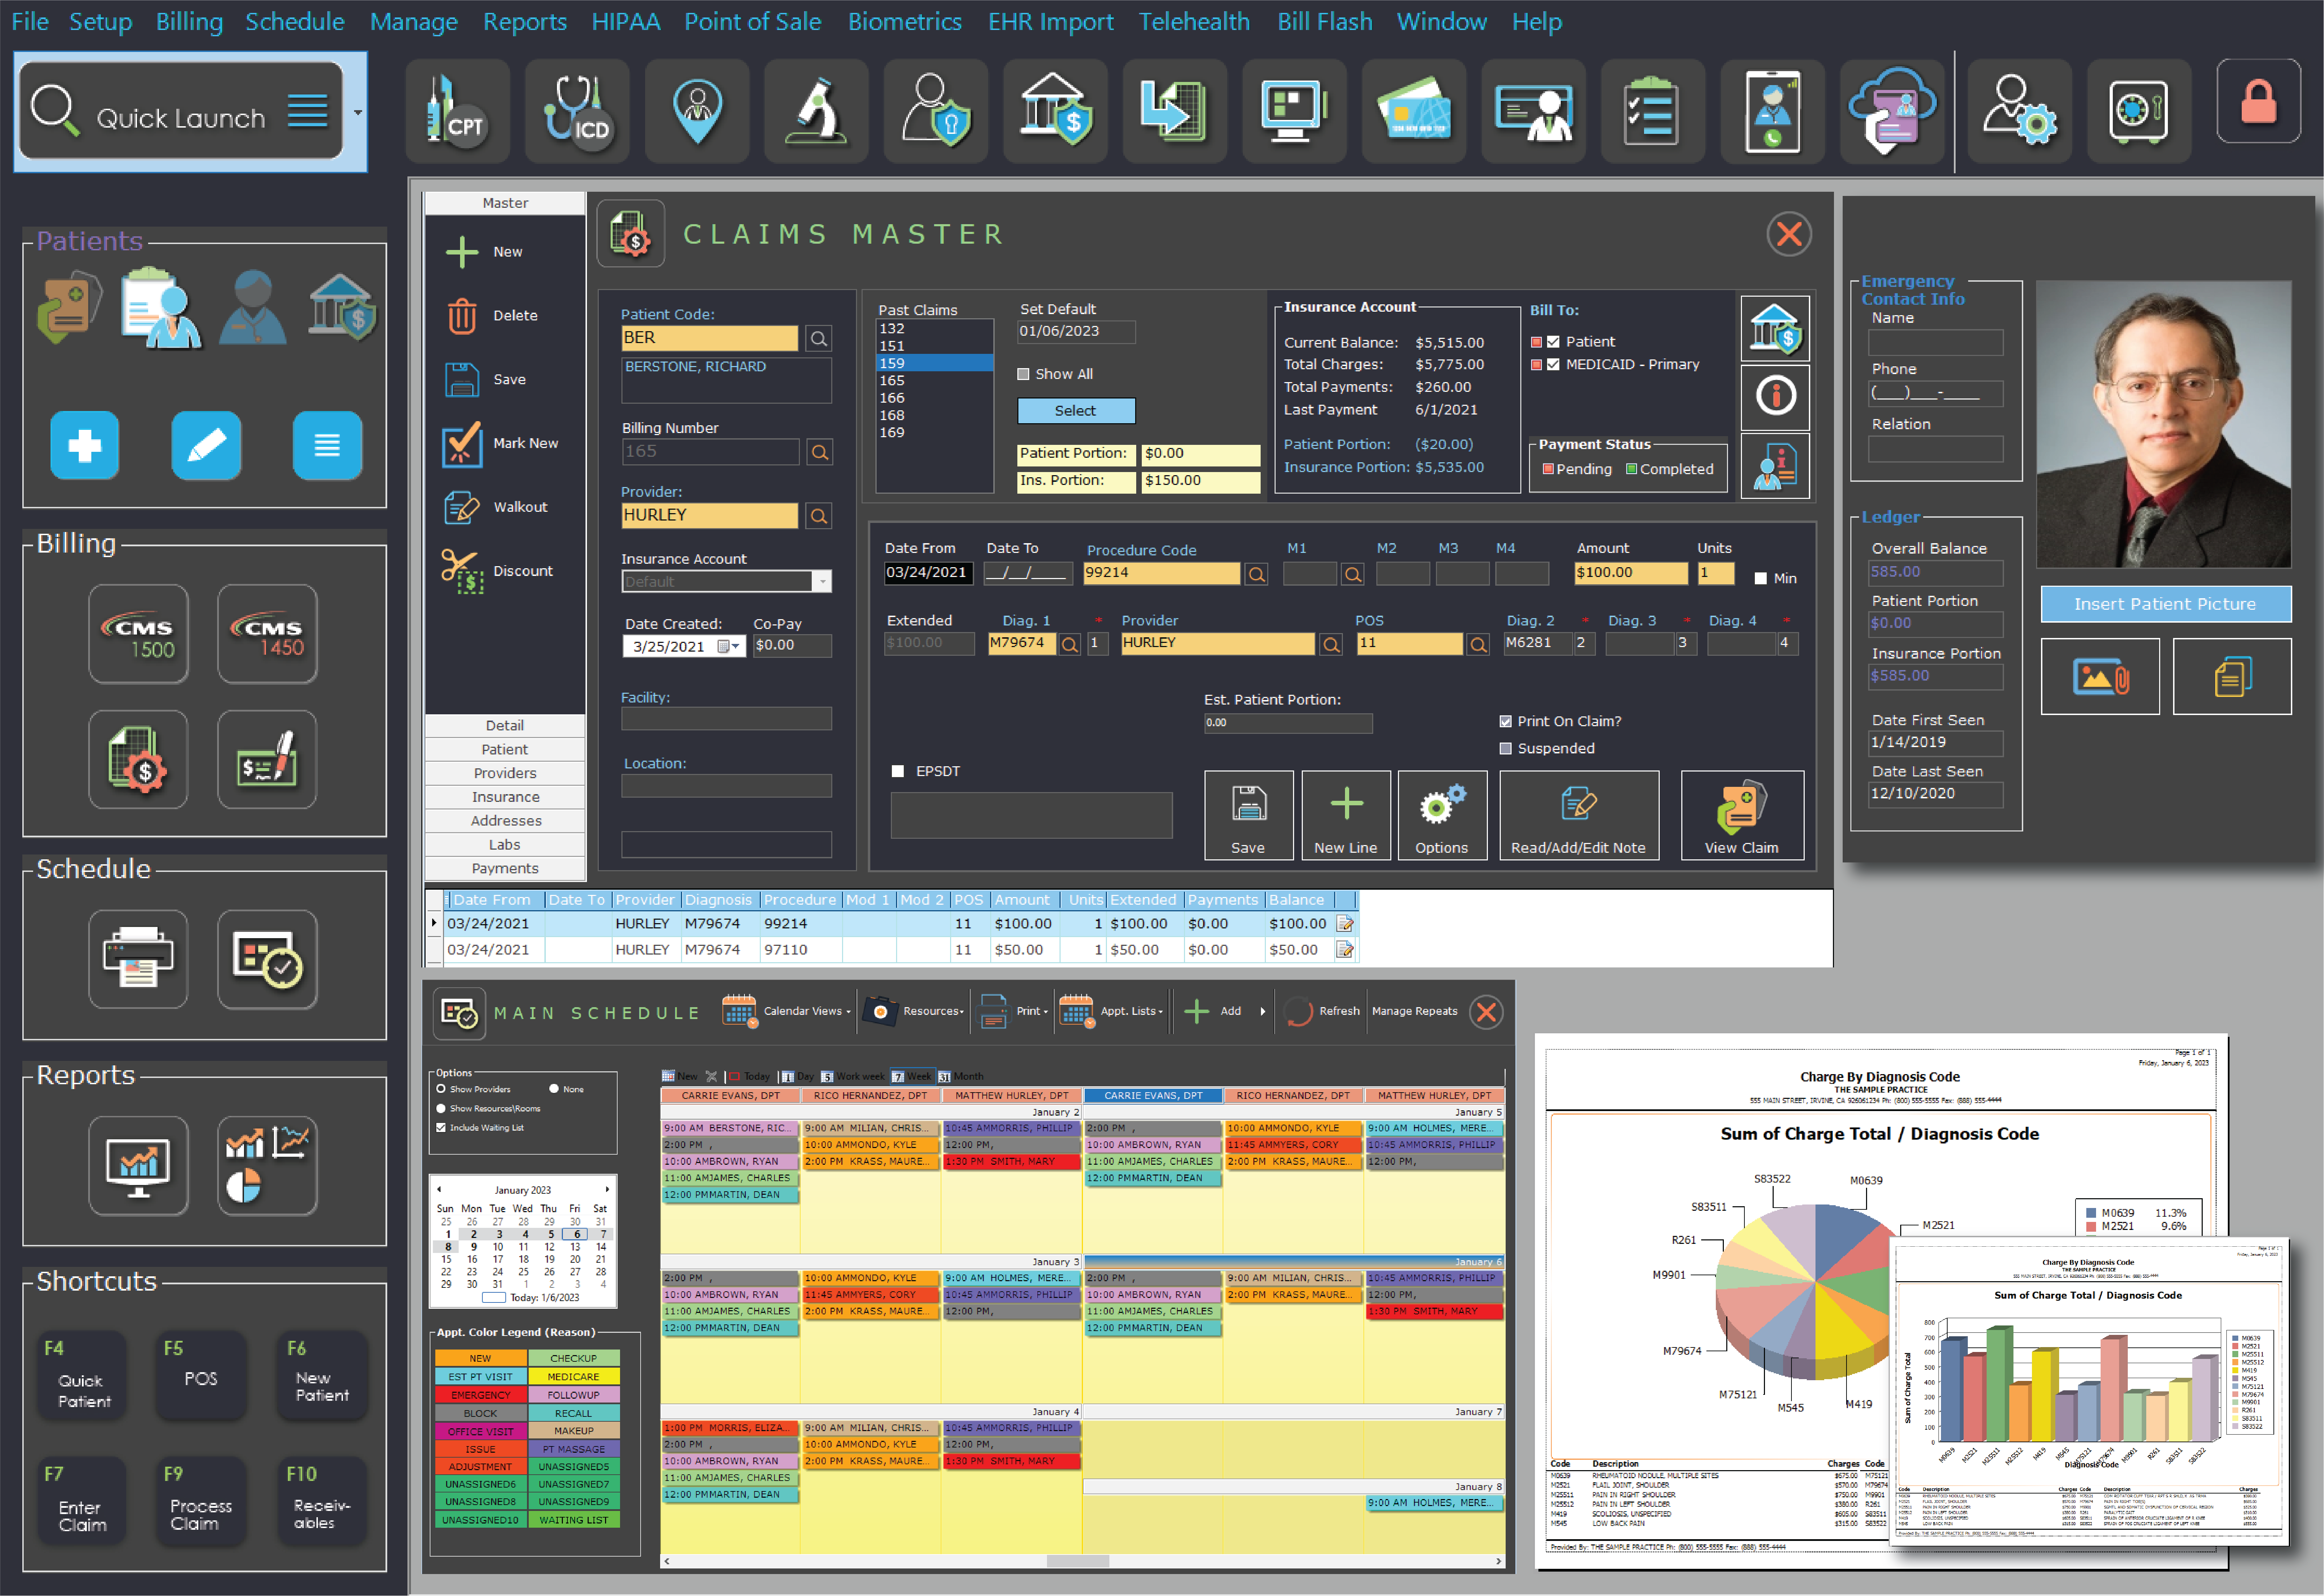Click the CMS 1450 billing icon
This screenshot has width=2324, height=1596.
tap(267, 635)
